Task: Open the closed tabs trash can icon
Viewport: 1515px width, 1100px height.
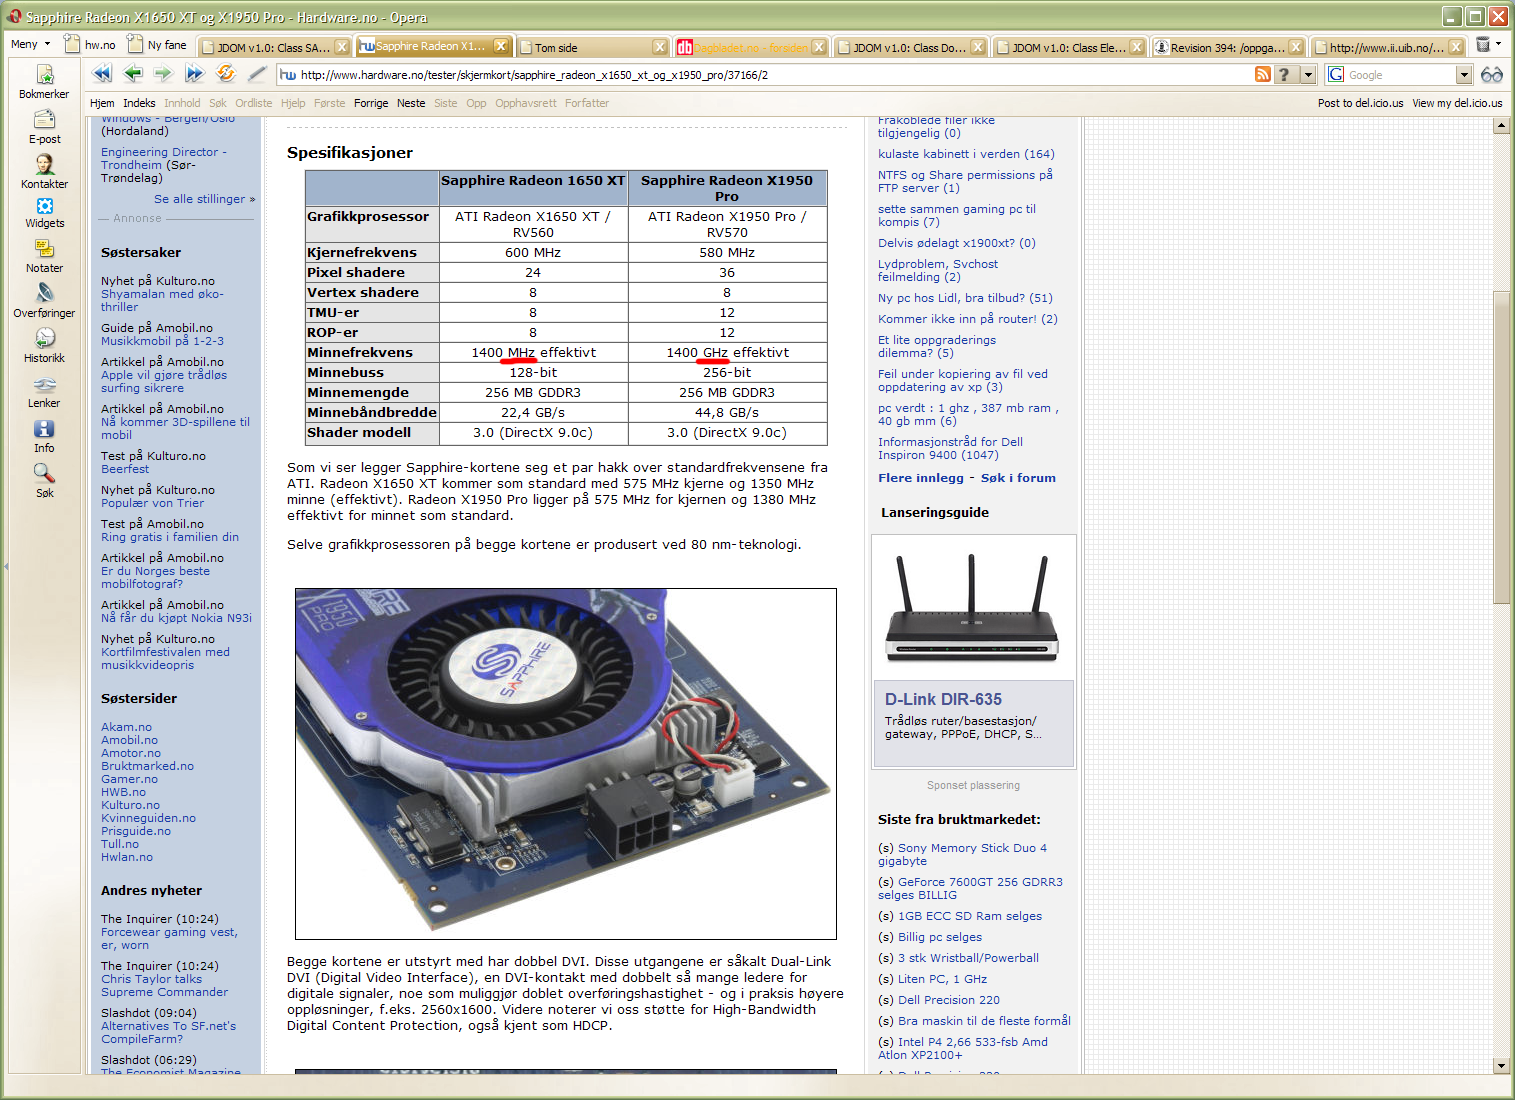Action: pos(1483,44)
